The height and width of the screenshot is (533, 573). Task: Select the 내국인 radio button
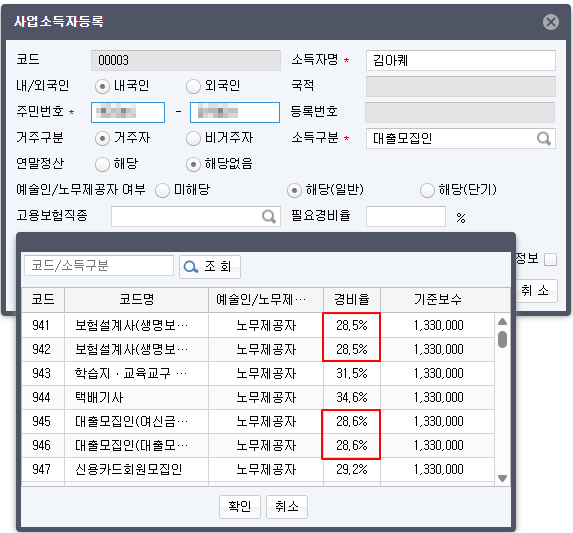[102, 87]
